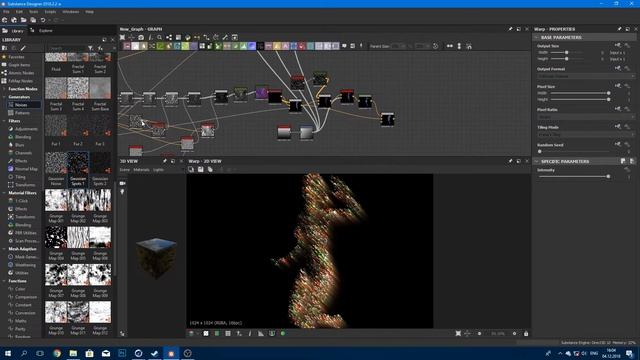Pin the 3D View panel

click(165, 161)
